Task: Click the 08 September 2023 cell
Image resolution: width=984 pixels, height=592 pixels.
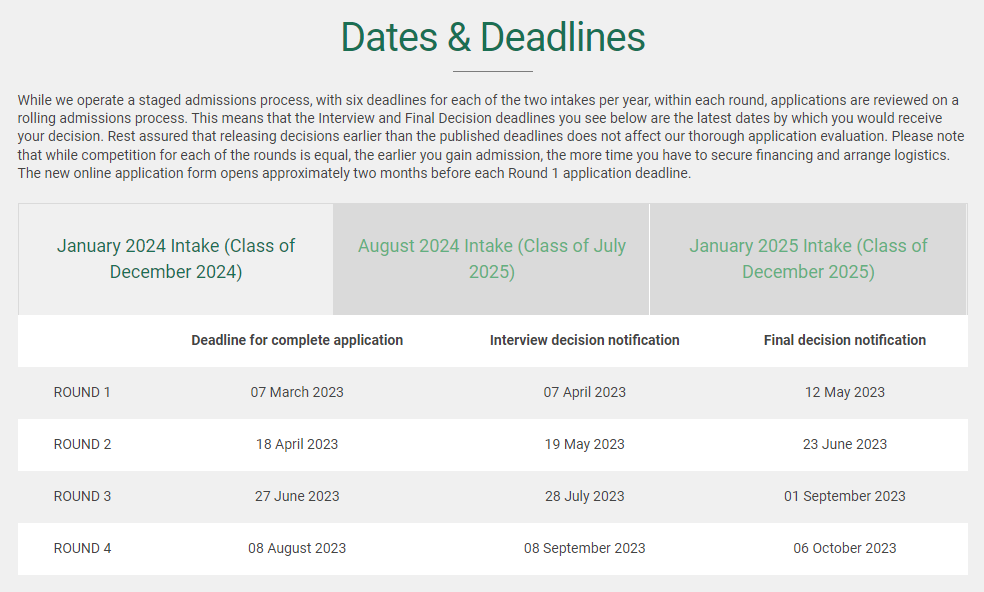Action: tap(584, 549)
